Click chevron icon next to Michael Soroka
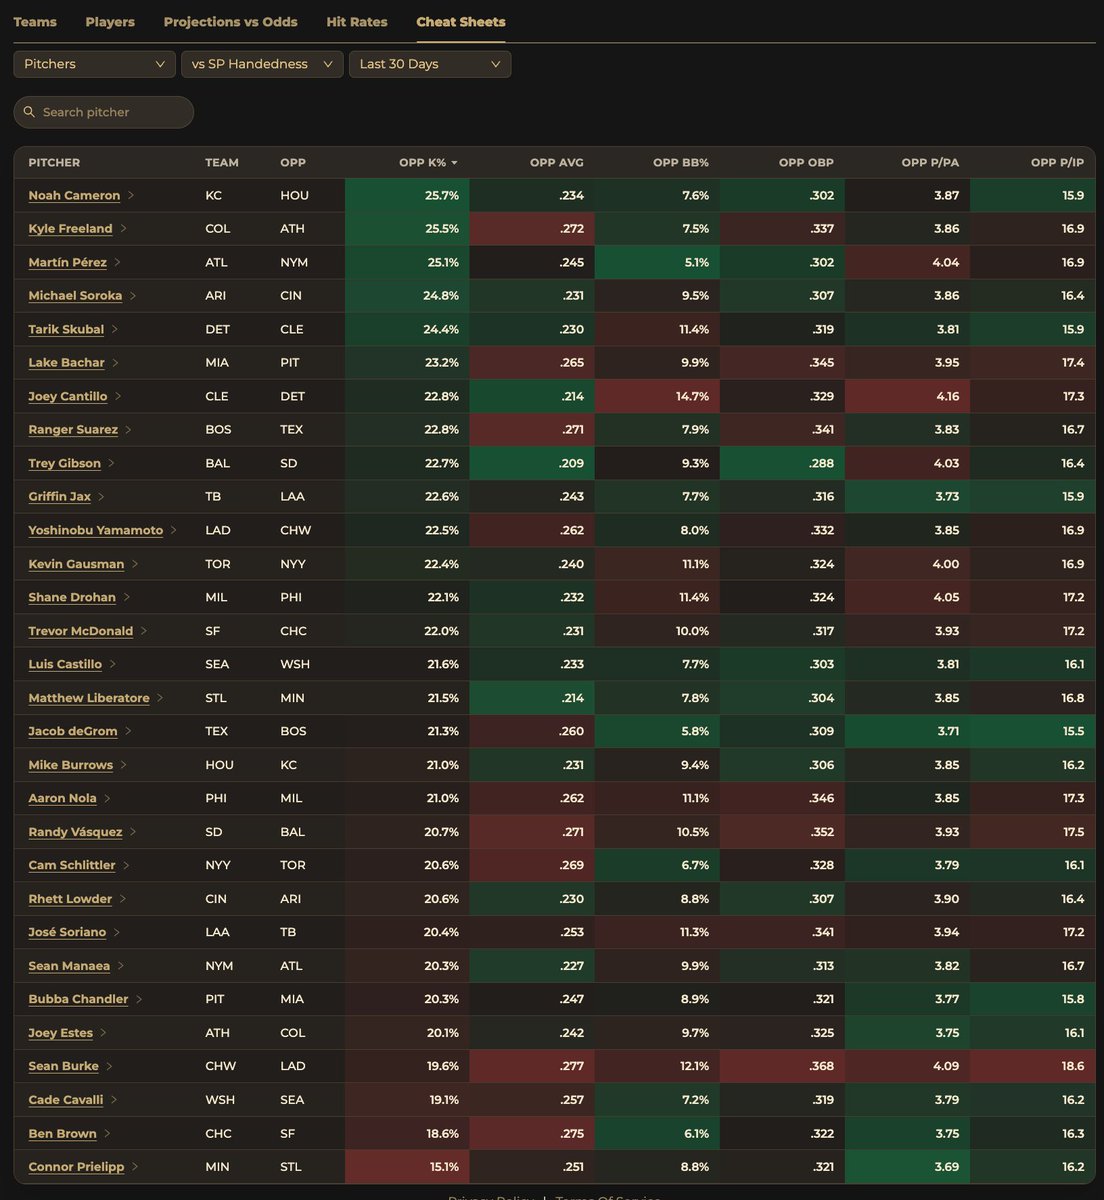Viewport: 1104px width, 1200px height. click(x=133, y=295)
